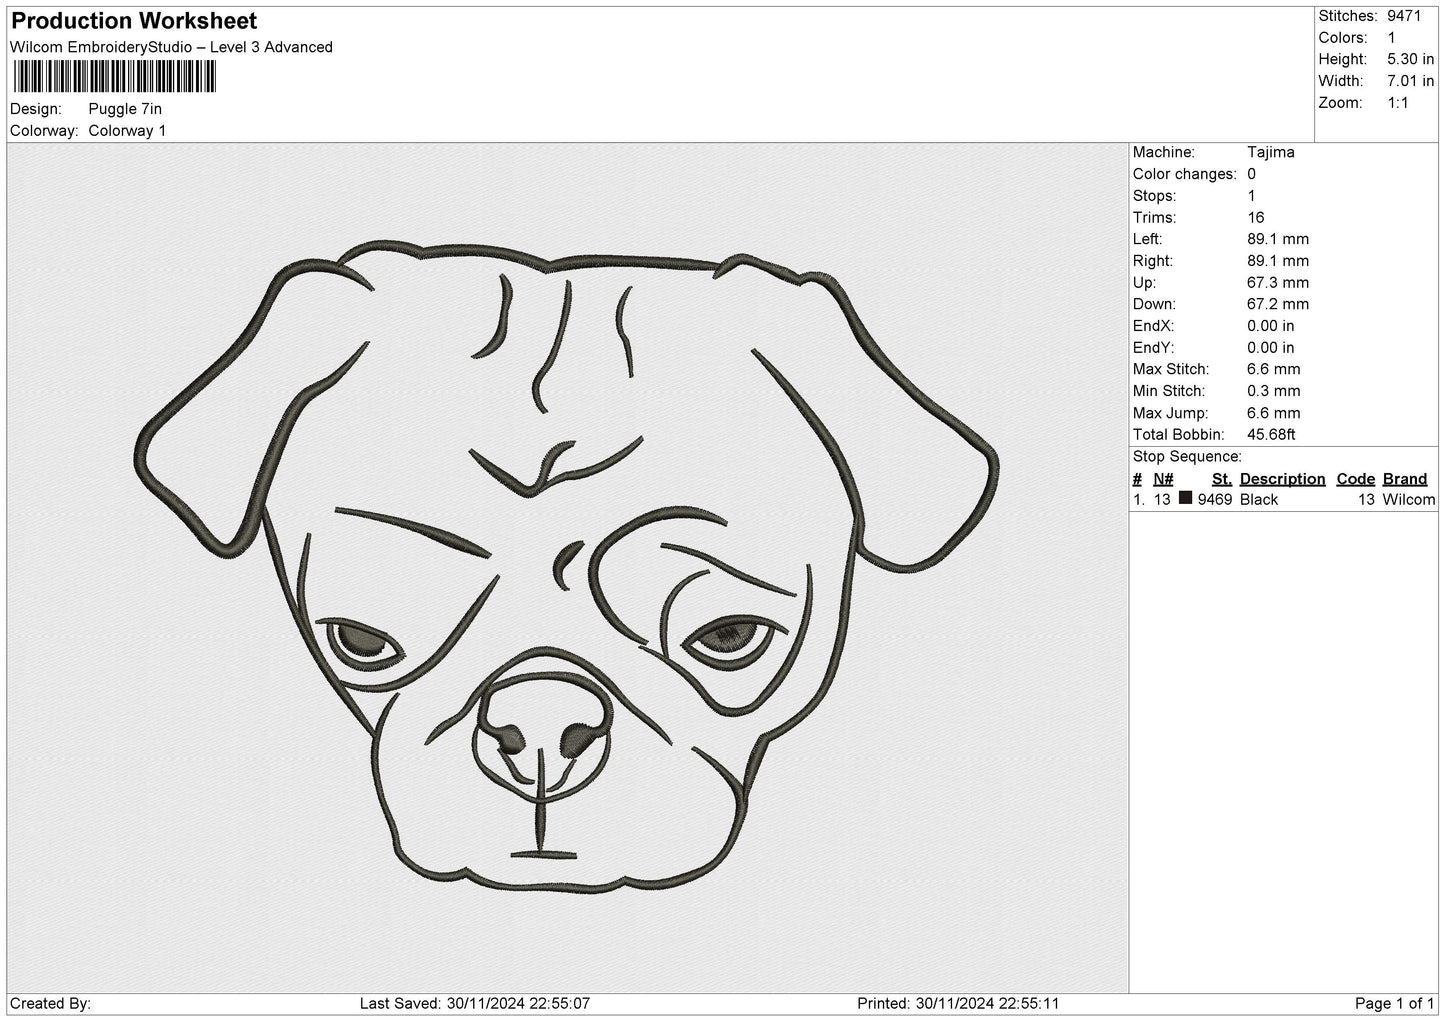Click the Wilcom brand entry
Image resolution: width=1445 pixels, height=1021 pixels.
tap(1409, 500)
